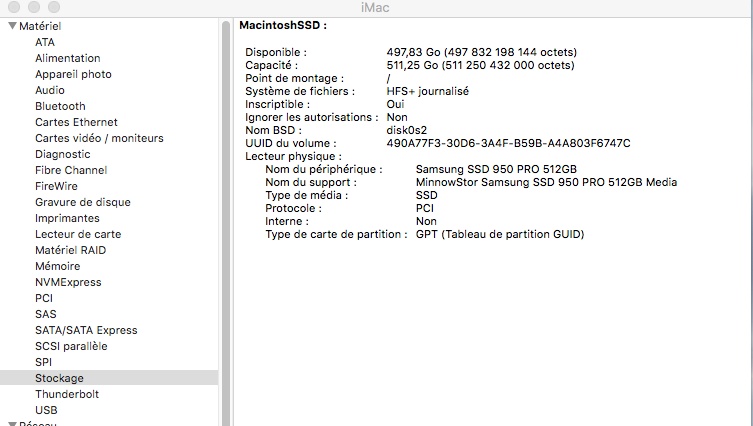
Task: Select the highlighted Stockage entry
Action: 109,378
